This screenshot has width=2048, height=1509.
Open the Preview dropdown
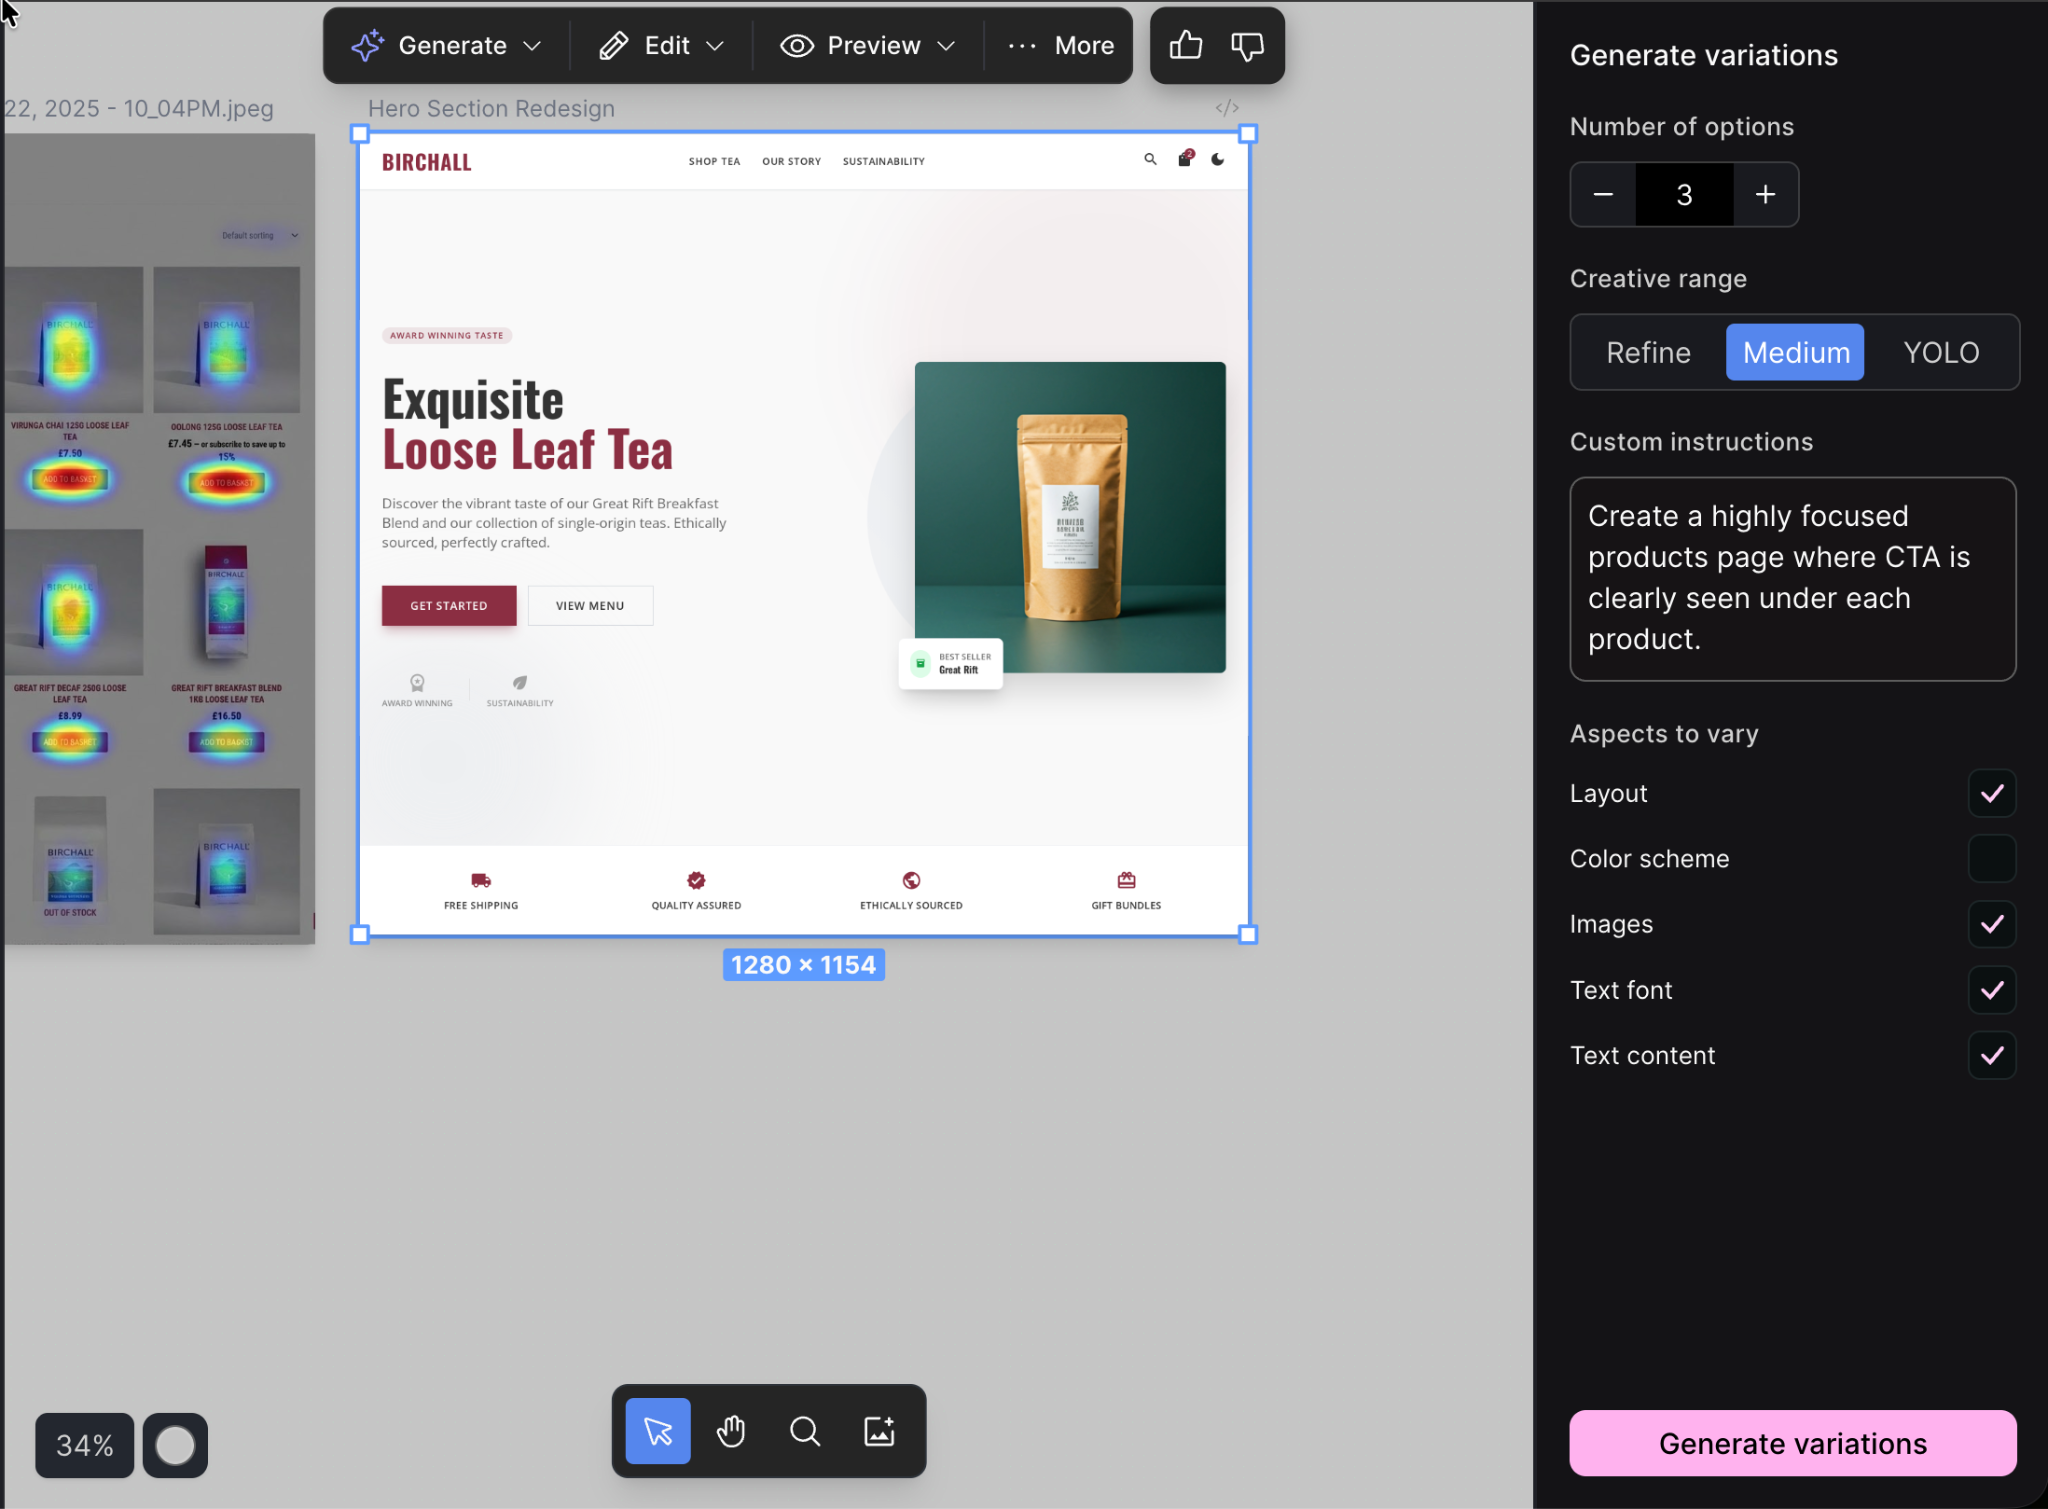868,46
